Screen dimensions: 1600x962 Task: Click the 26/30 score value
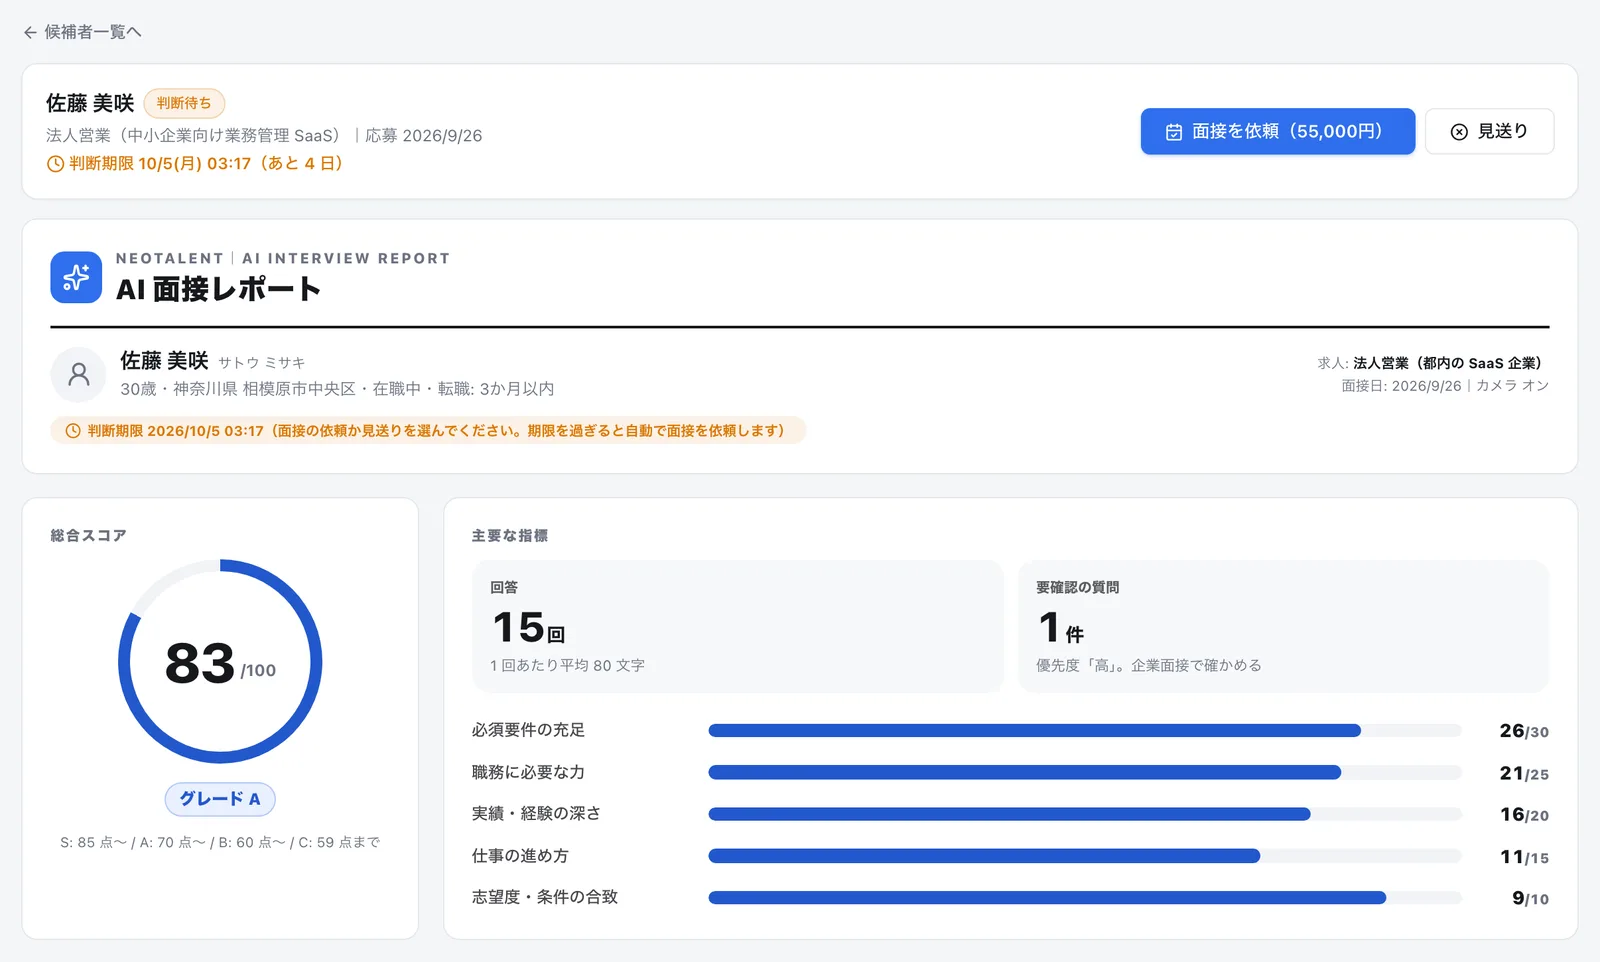1524,731
